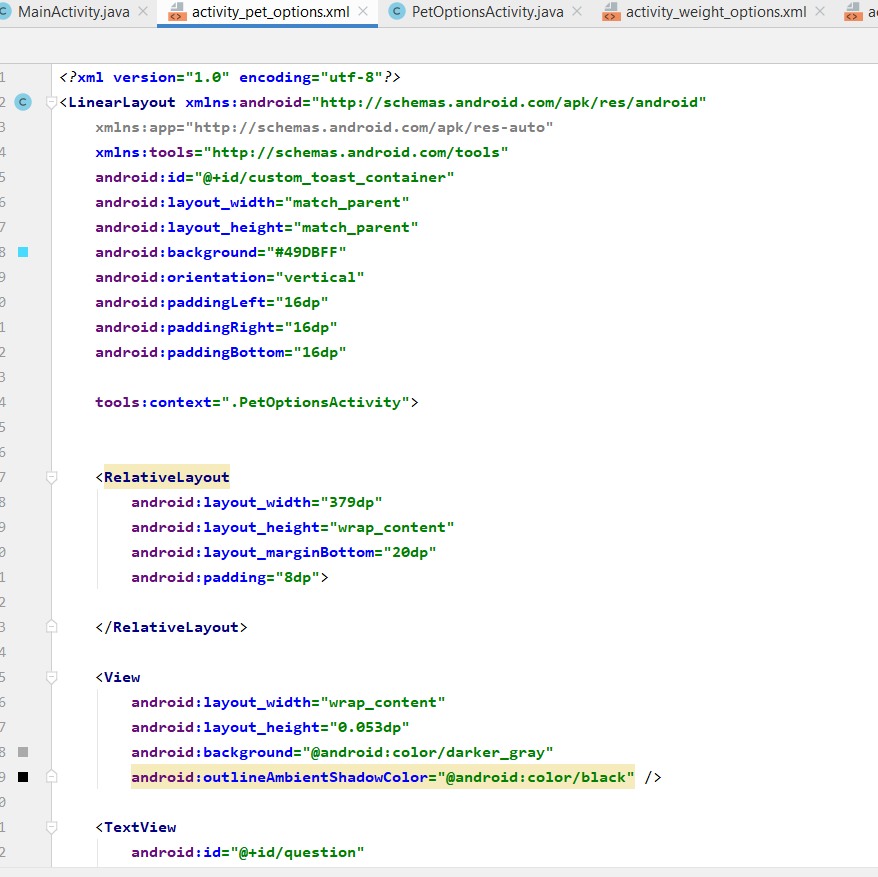878x877 pixels.
Task: Select the highlighted RelativeLayout tag text
Action: (166, 477)
